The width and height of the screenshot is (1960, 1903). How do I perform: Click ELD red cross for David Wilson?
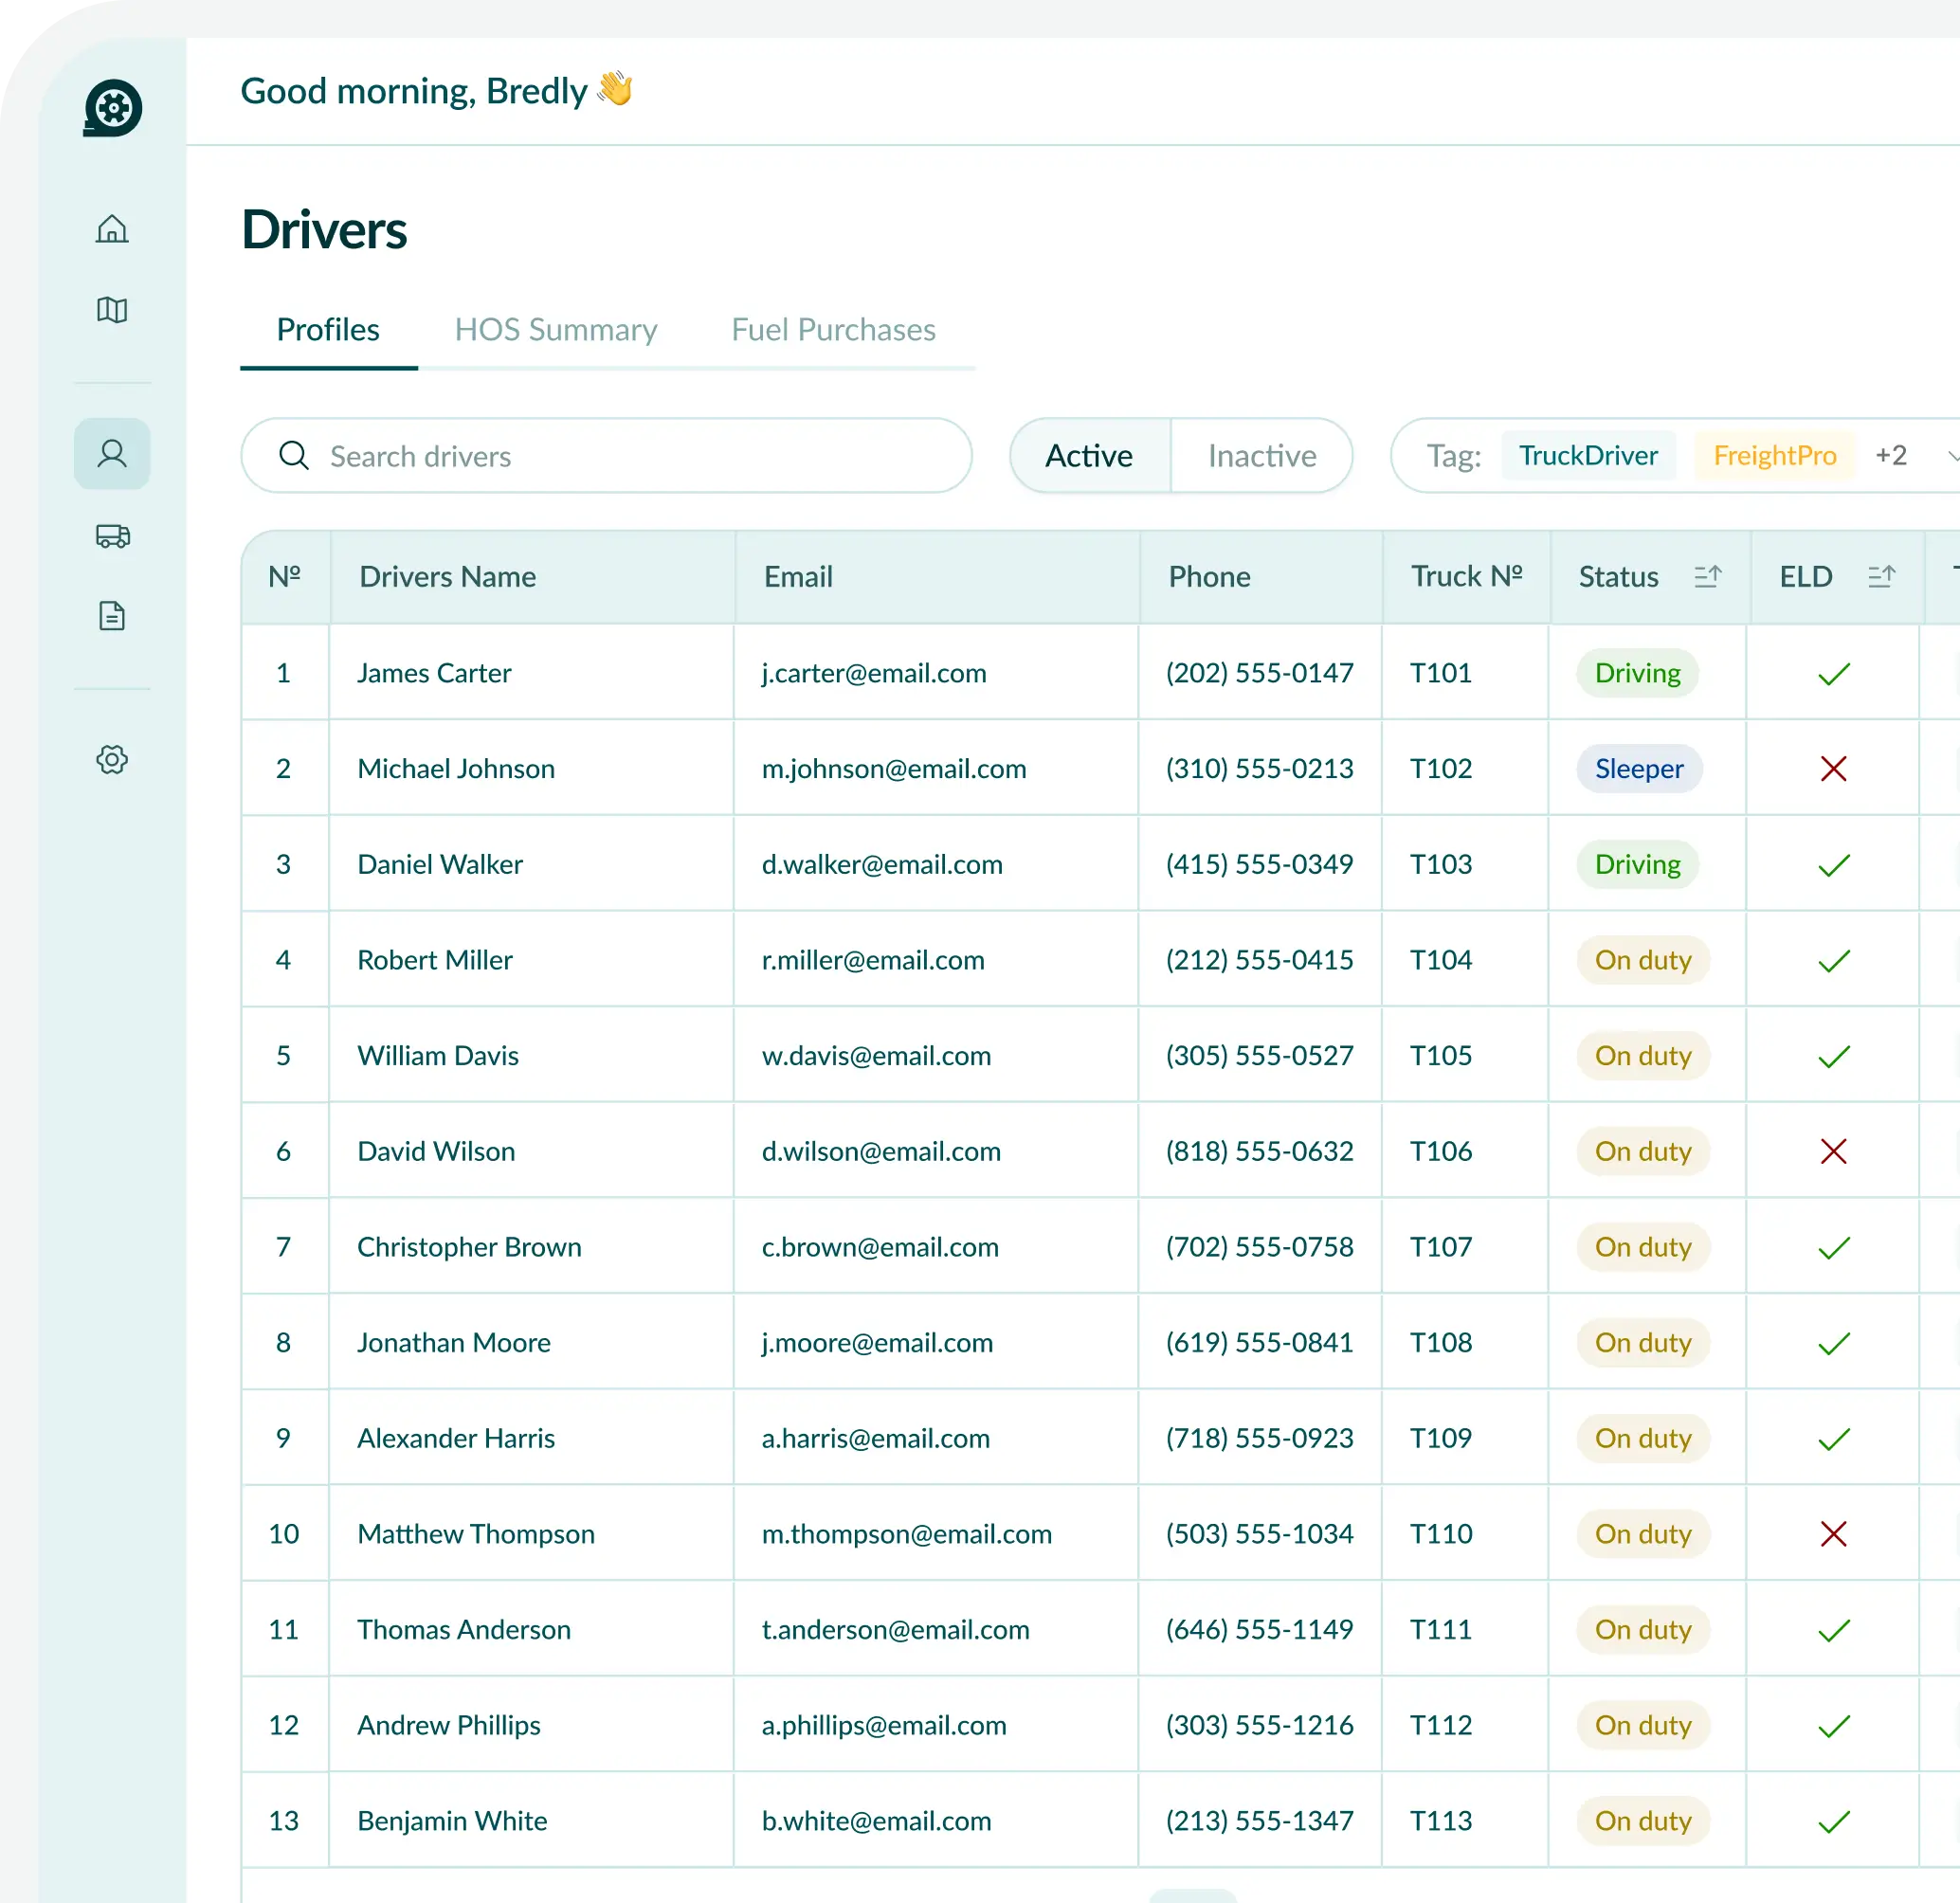[1834, 1152]
